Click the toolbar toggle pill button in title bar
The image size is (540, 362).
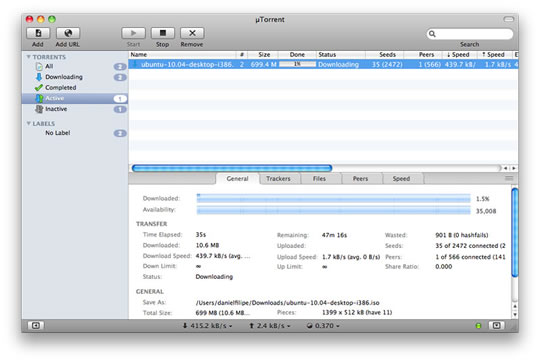[x=509, y=19]
